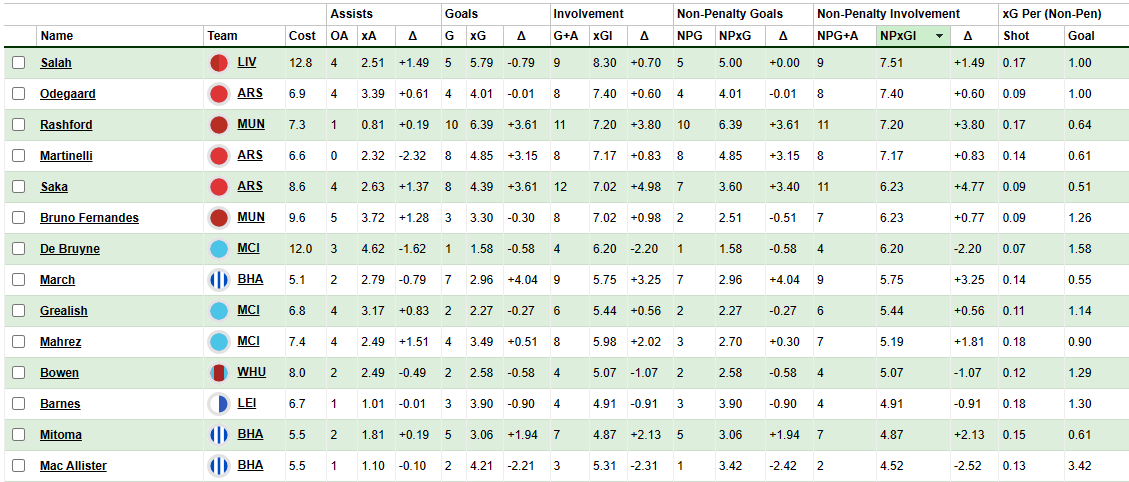Open Bruno Fernandes player link

click(89, 218)
